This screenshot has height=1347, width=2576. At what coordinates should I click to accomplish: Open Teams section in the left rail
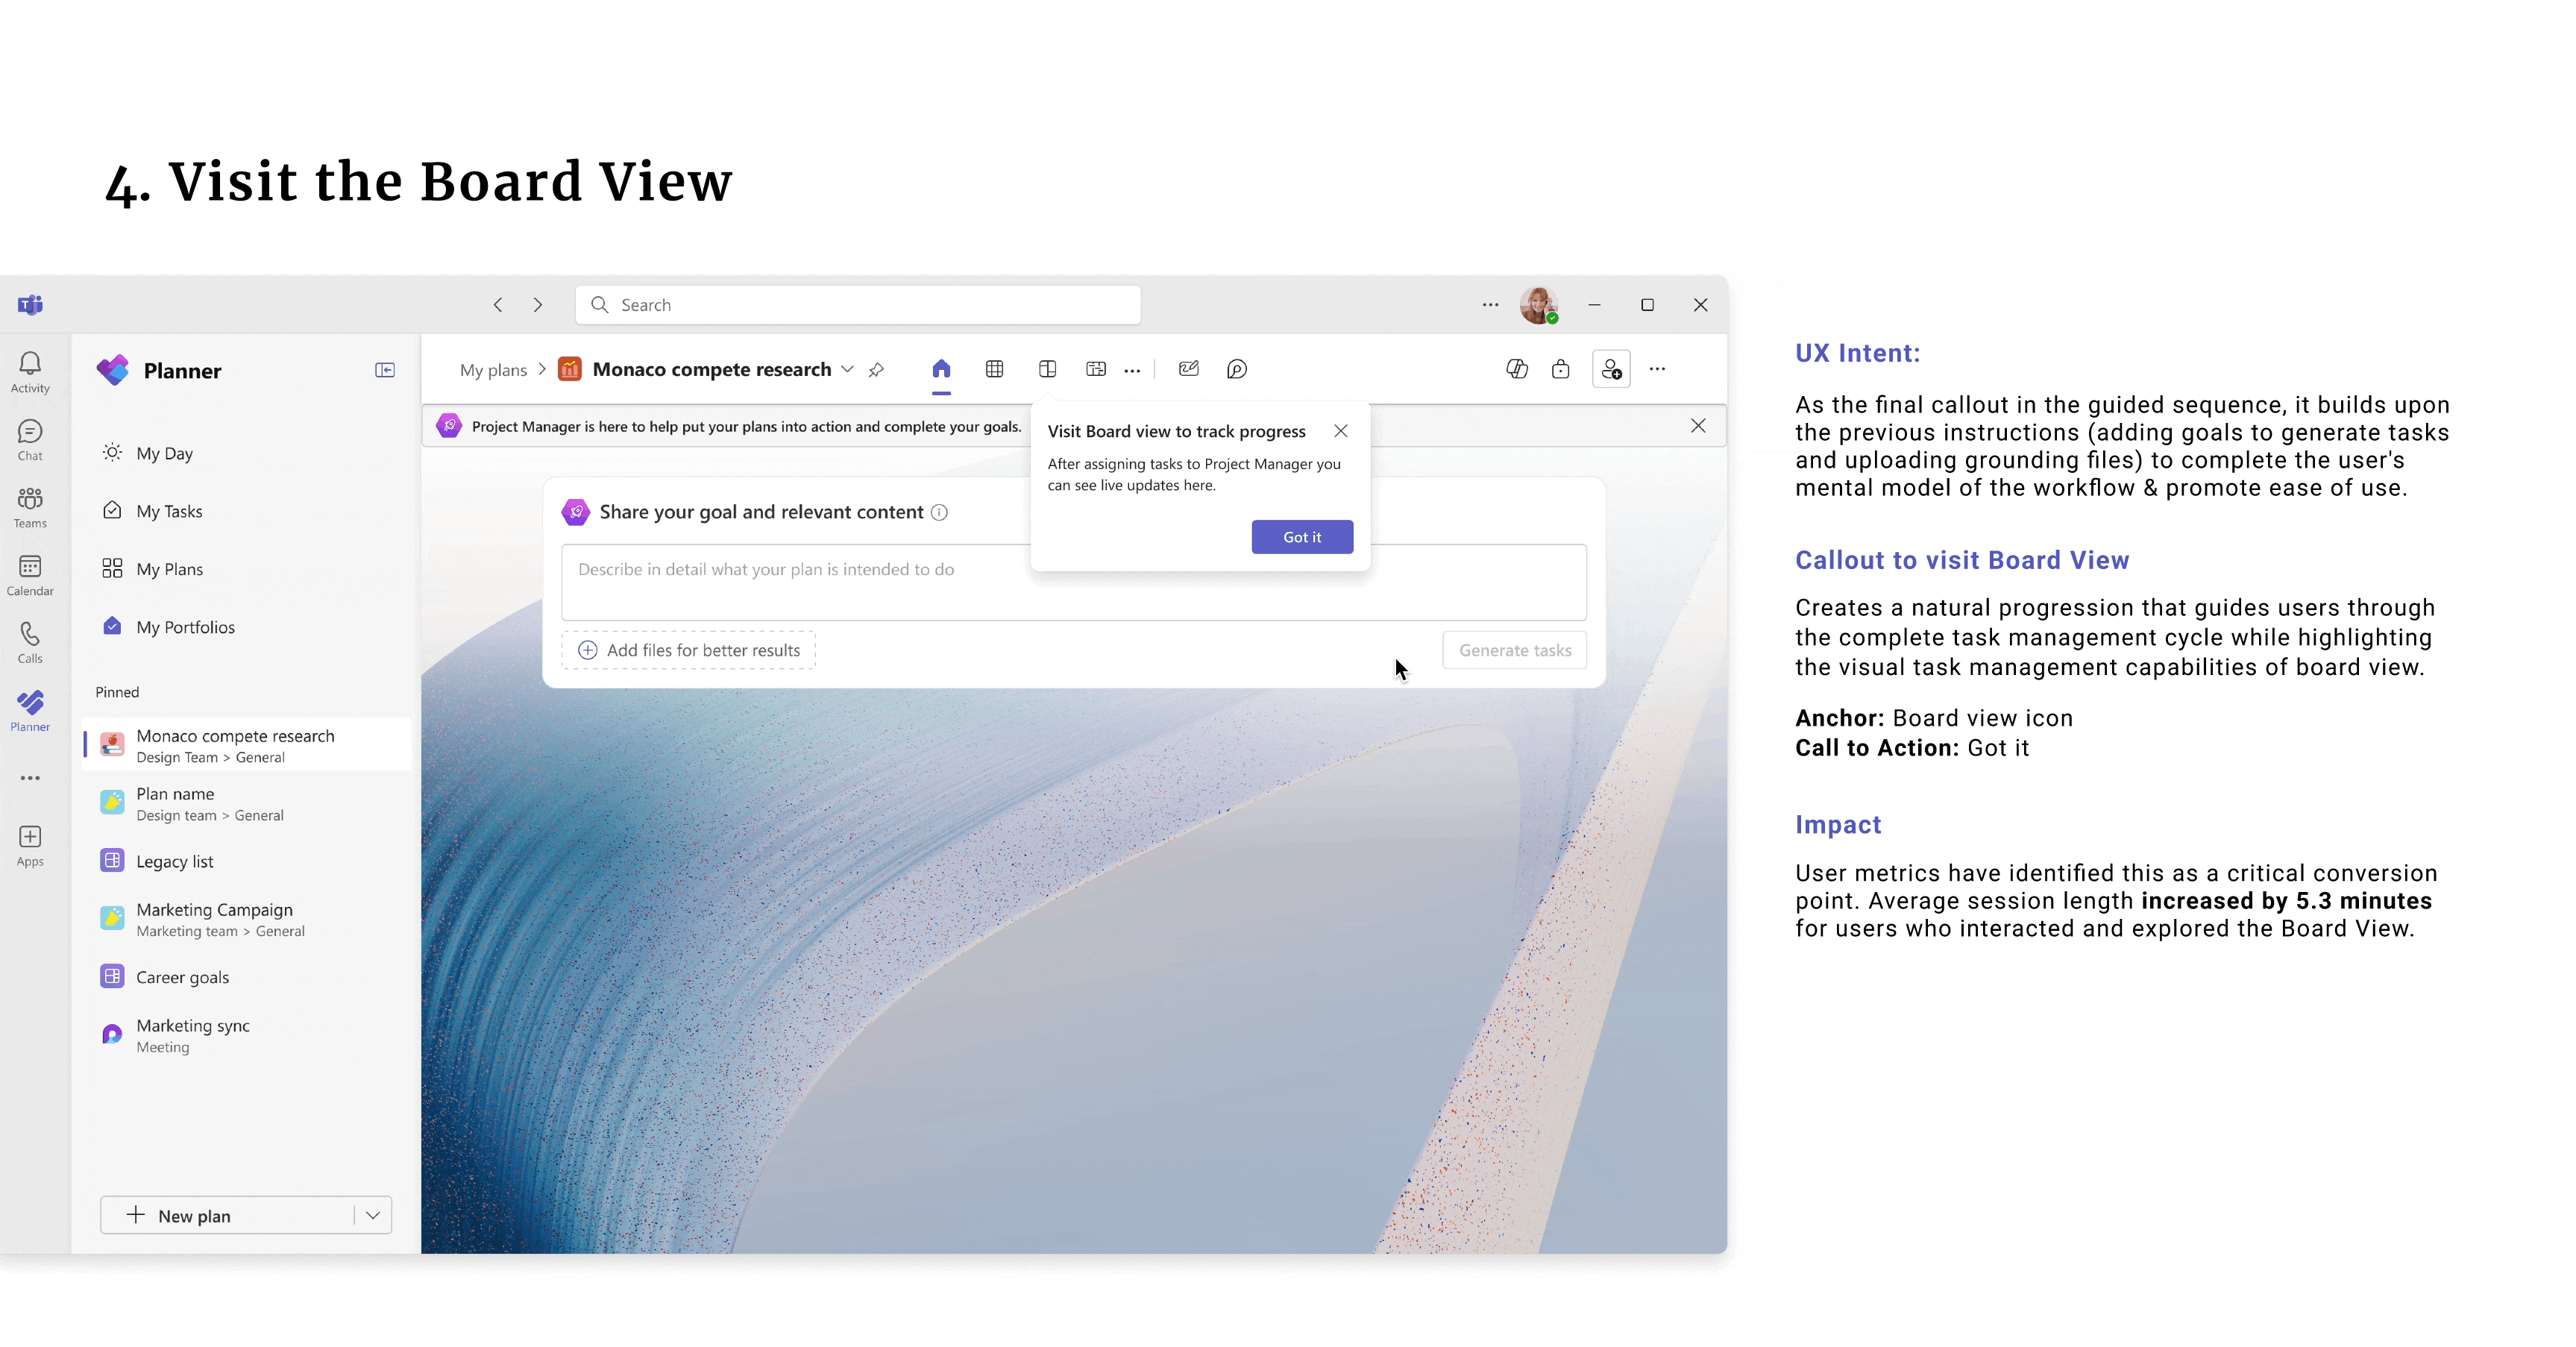[30, 507]
